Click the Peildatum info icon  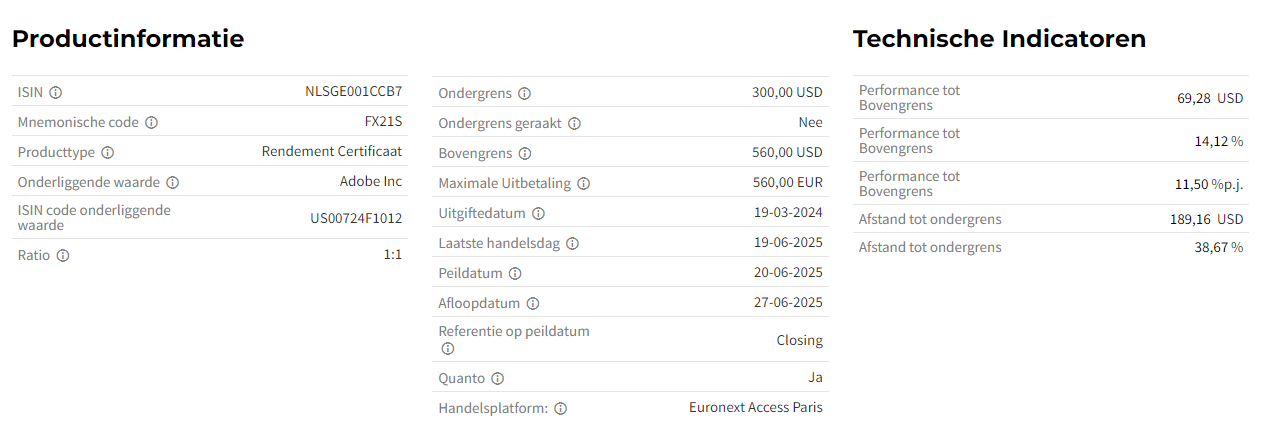pos(514,273)
